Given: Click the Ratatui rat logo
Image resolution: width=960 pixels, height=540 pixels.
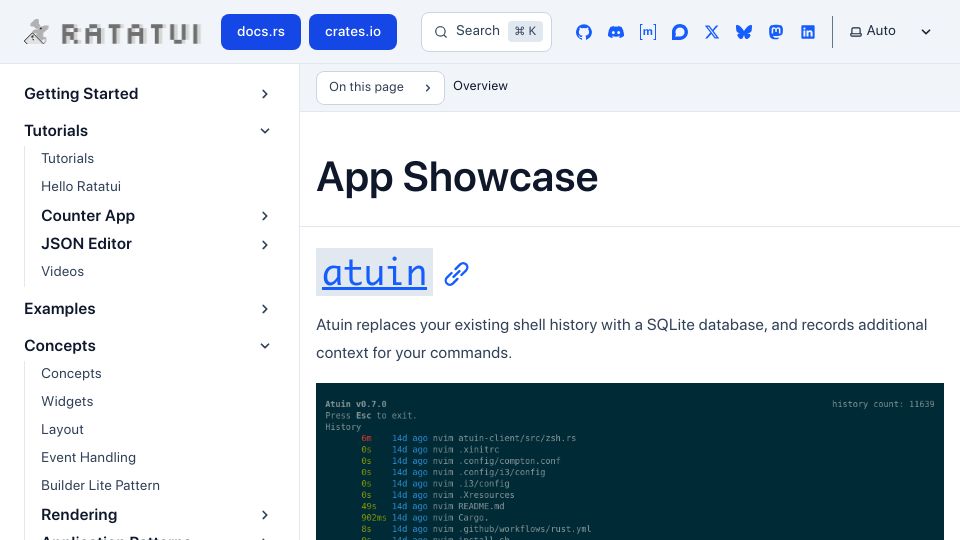Looking at the screenshot, I should pos(36,32).
